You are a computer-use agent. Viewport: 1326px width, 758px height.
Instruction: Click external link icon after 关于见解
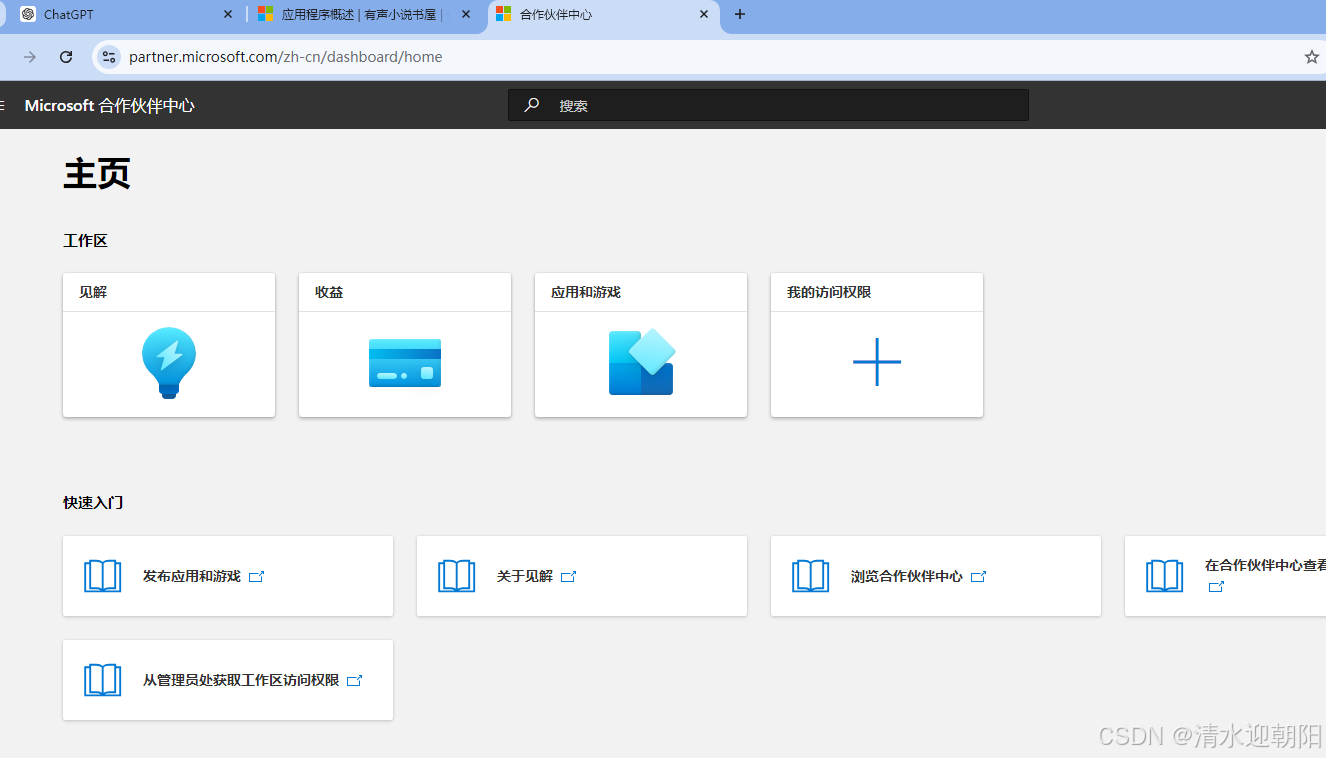[x=568, y=577]
